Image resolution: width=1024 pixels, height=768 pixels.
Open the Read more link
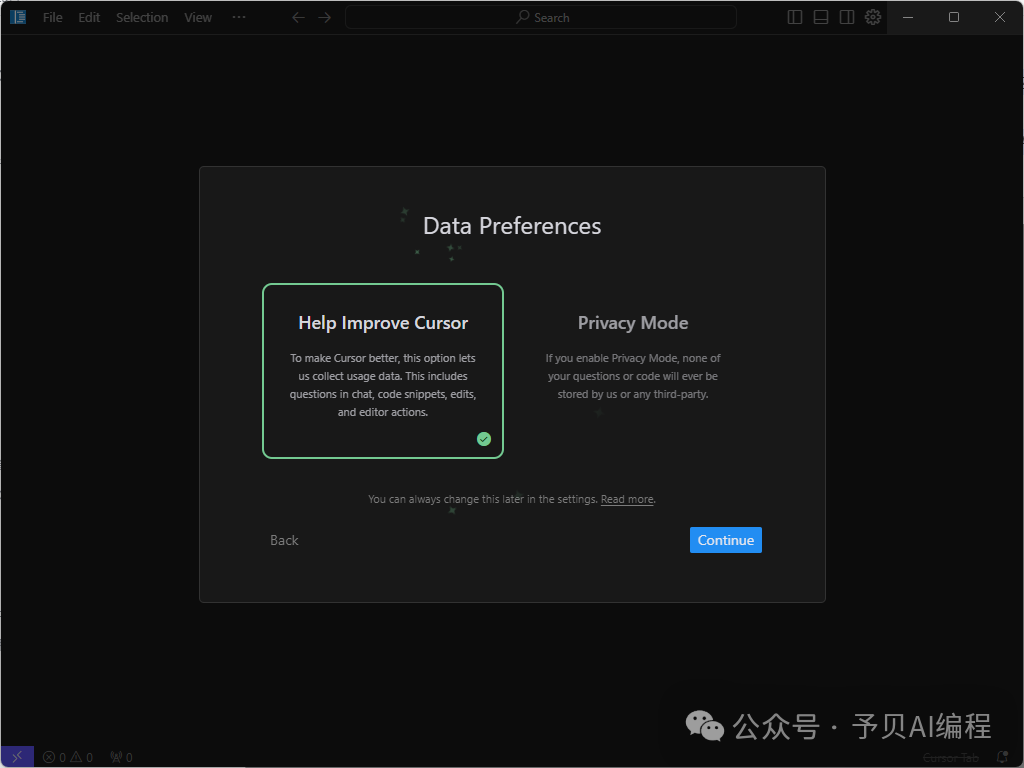pyautogui.click(x=627, y=499)
